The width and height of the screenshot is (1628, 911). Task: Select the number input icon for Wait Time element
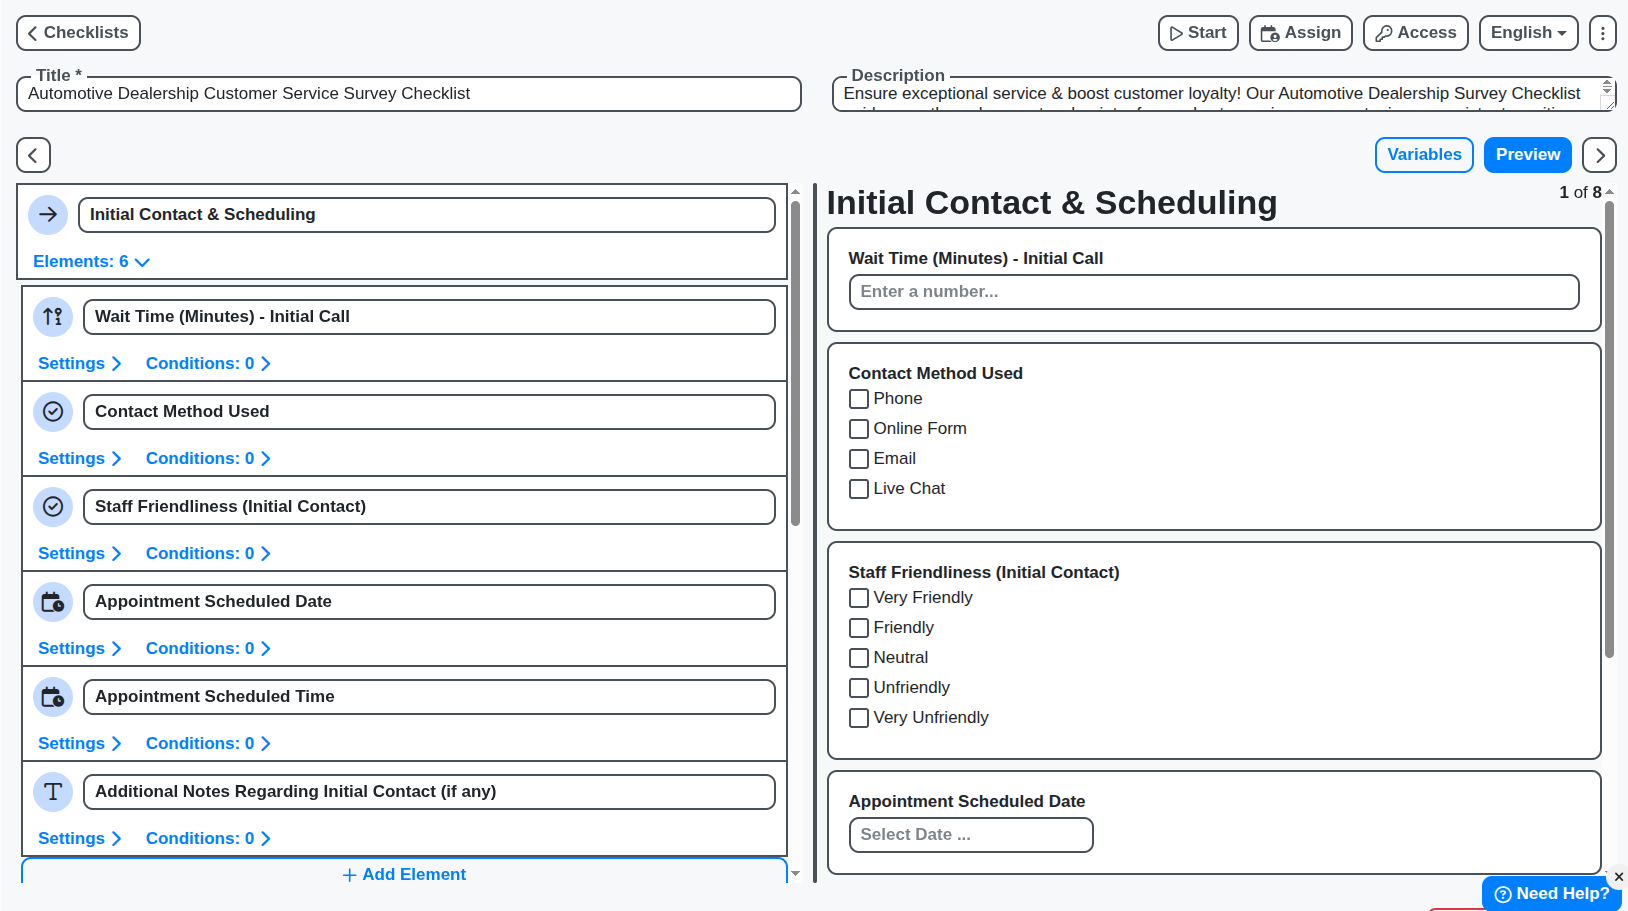(53, 316)
